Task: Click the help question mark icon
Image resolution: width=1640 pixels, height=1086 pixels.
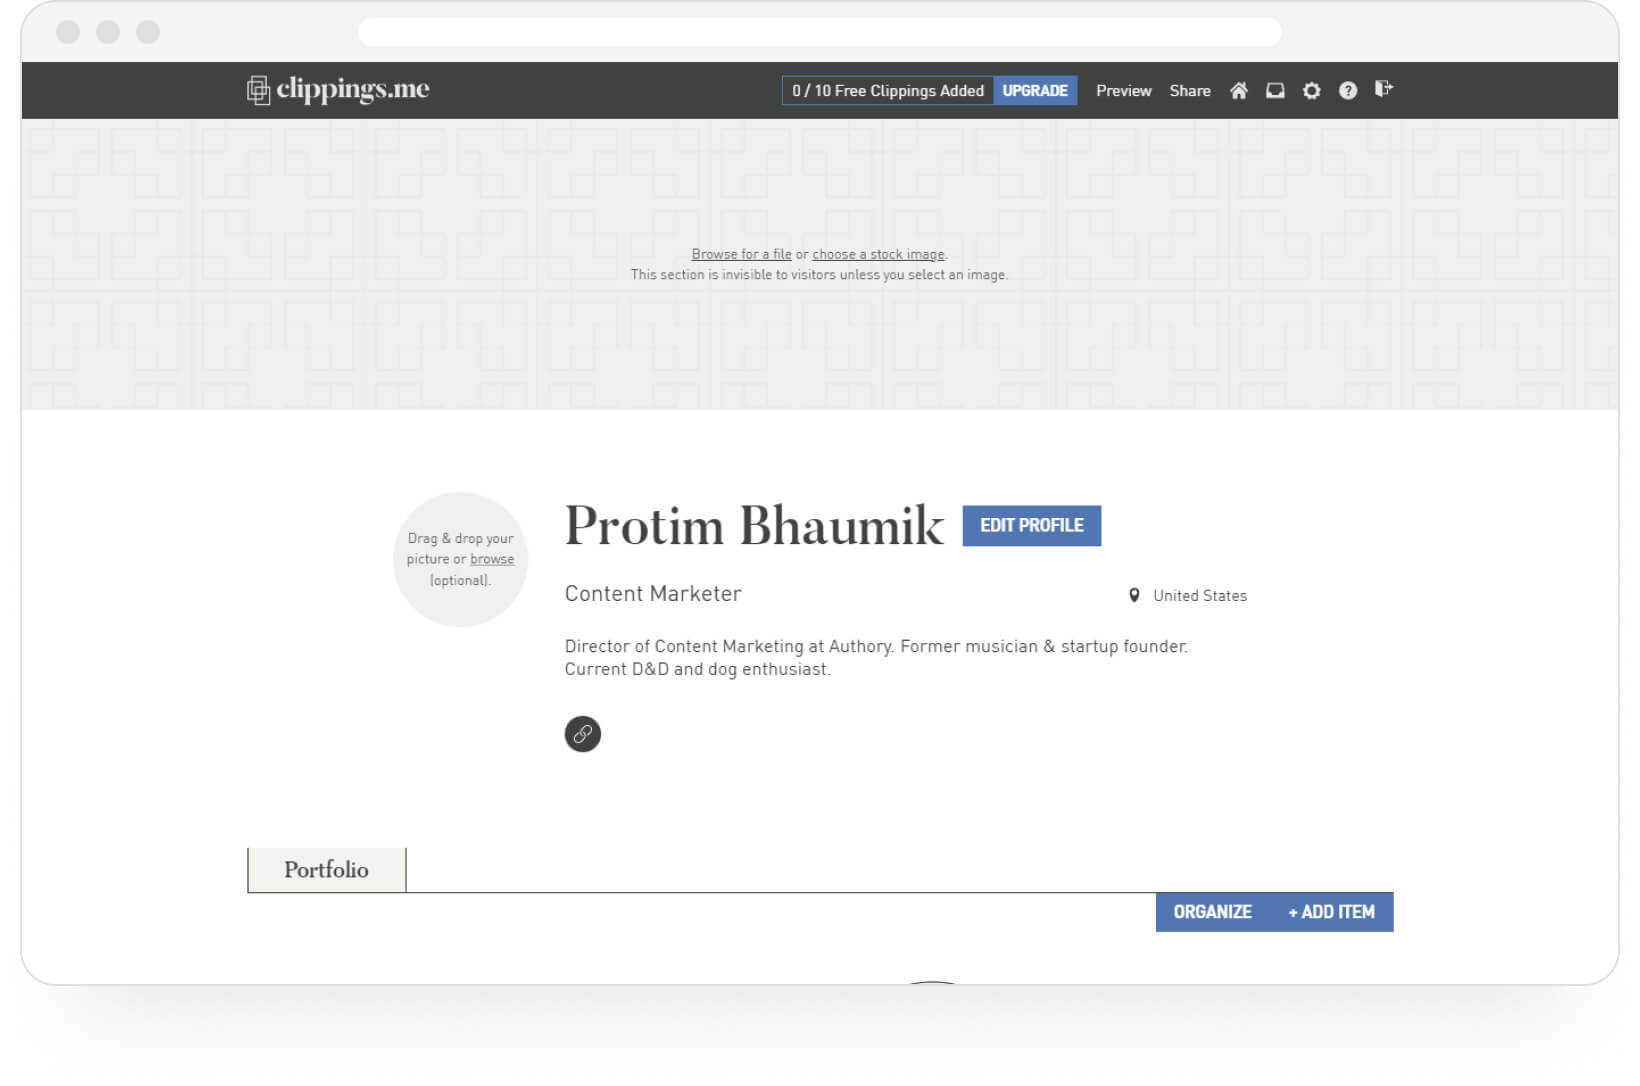Action: 1348,91
